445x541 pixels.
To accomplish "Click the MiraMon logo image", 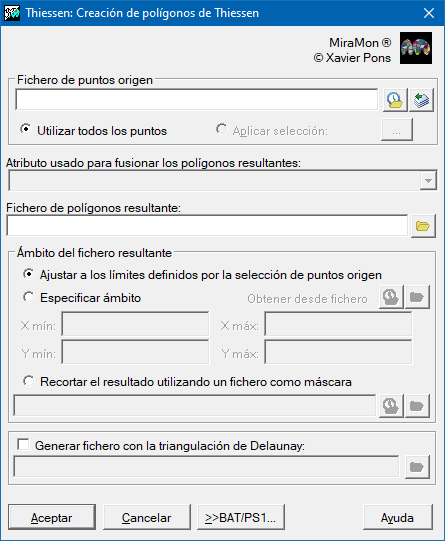I will (x=416, y=48).
